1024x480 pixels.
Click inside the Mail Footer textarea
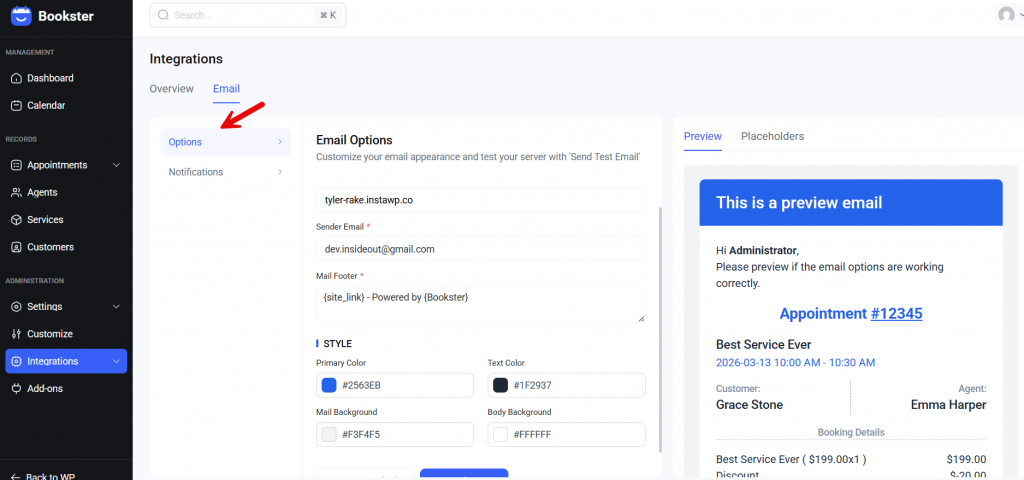point(481,304)
